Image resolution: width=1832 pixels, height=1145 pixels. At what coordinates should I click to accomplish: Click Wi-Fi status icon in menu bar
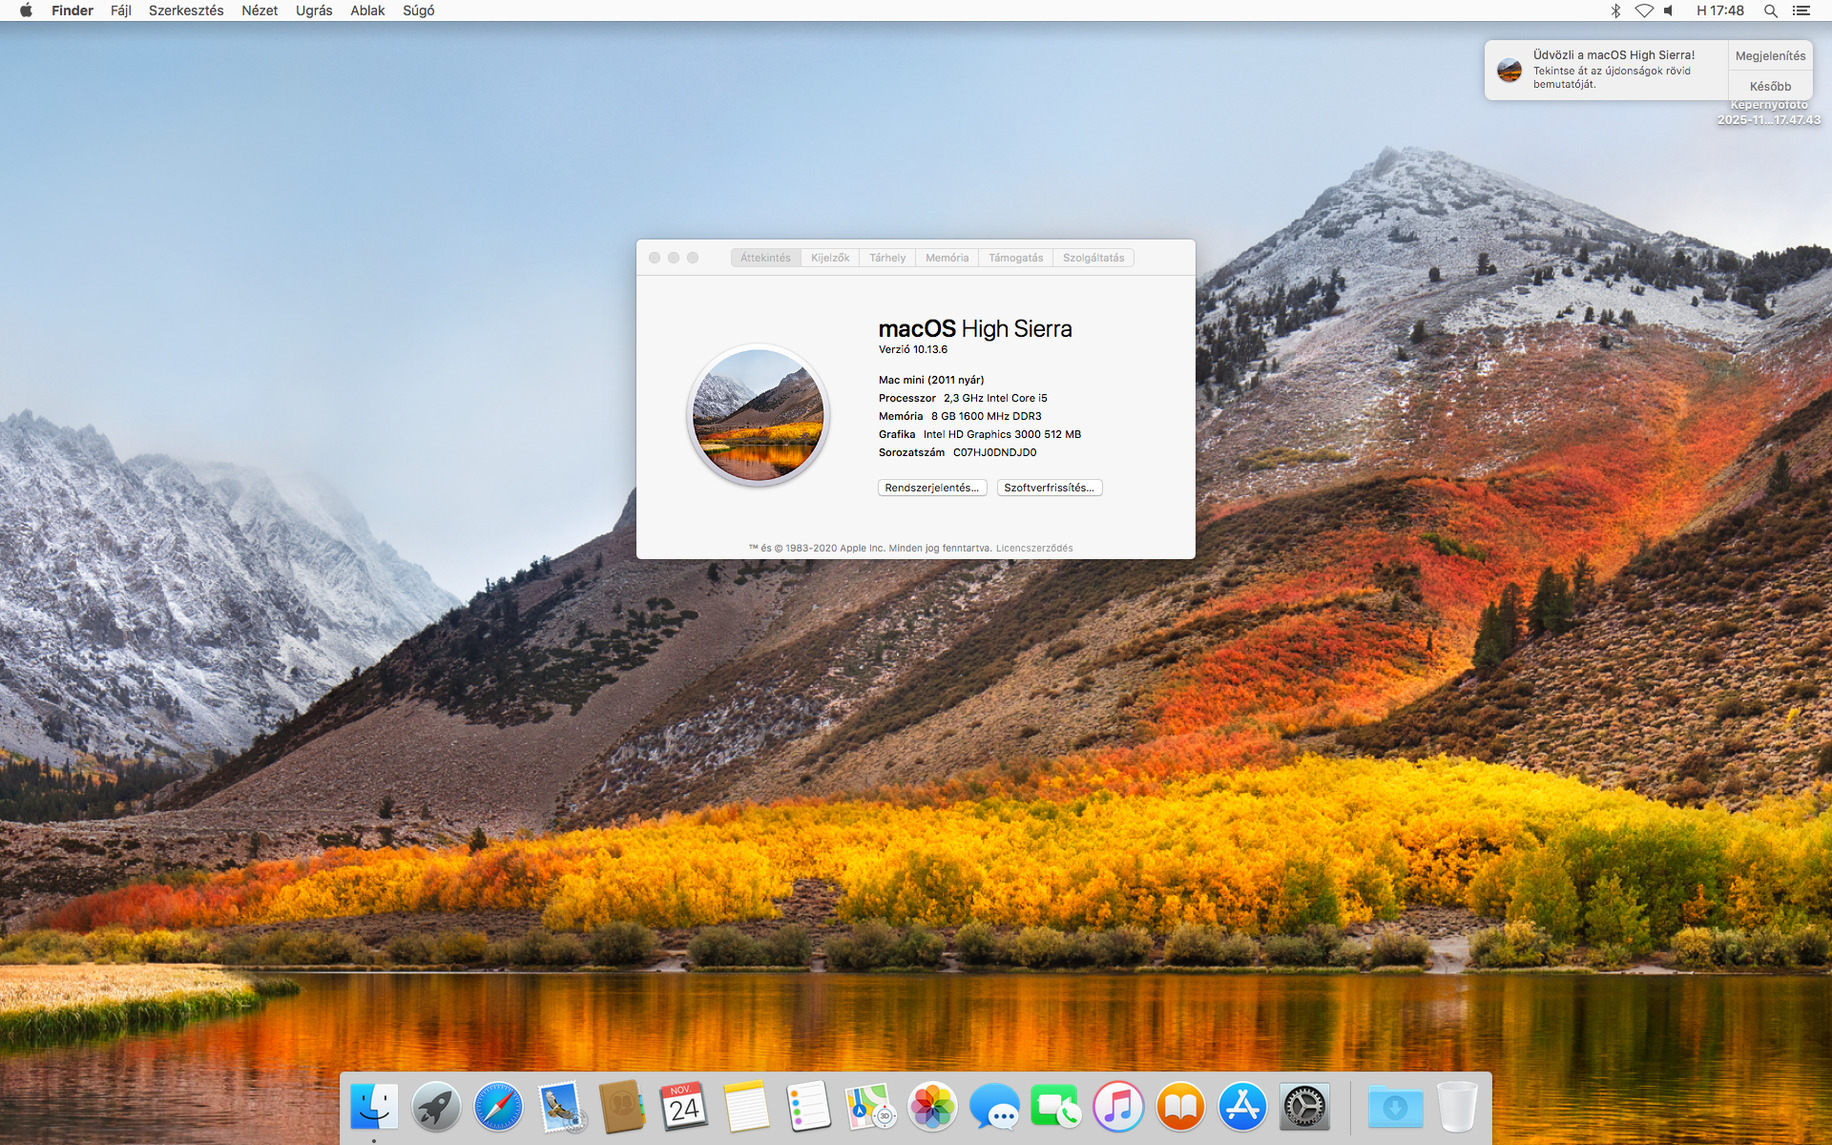tap(1644, 11)
